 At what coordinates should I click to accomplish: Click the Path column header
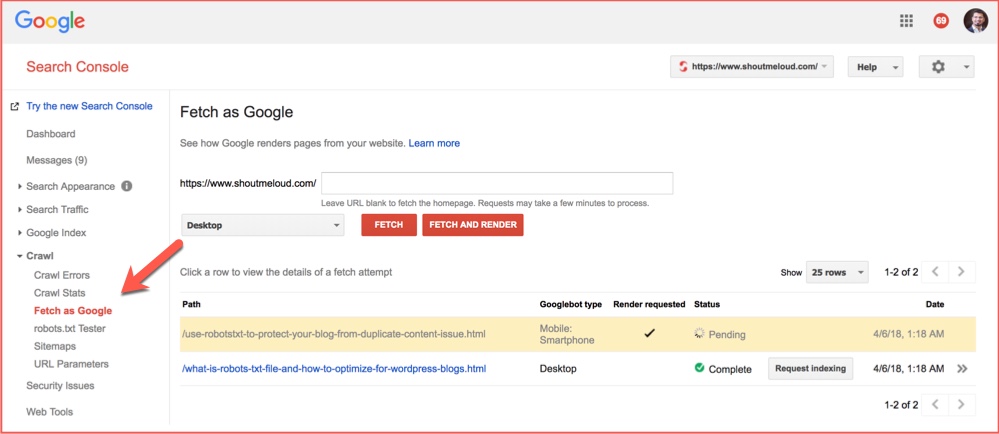tap(191, 305)
